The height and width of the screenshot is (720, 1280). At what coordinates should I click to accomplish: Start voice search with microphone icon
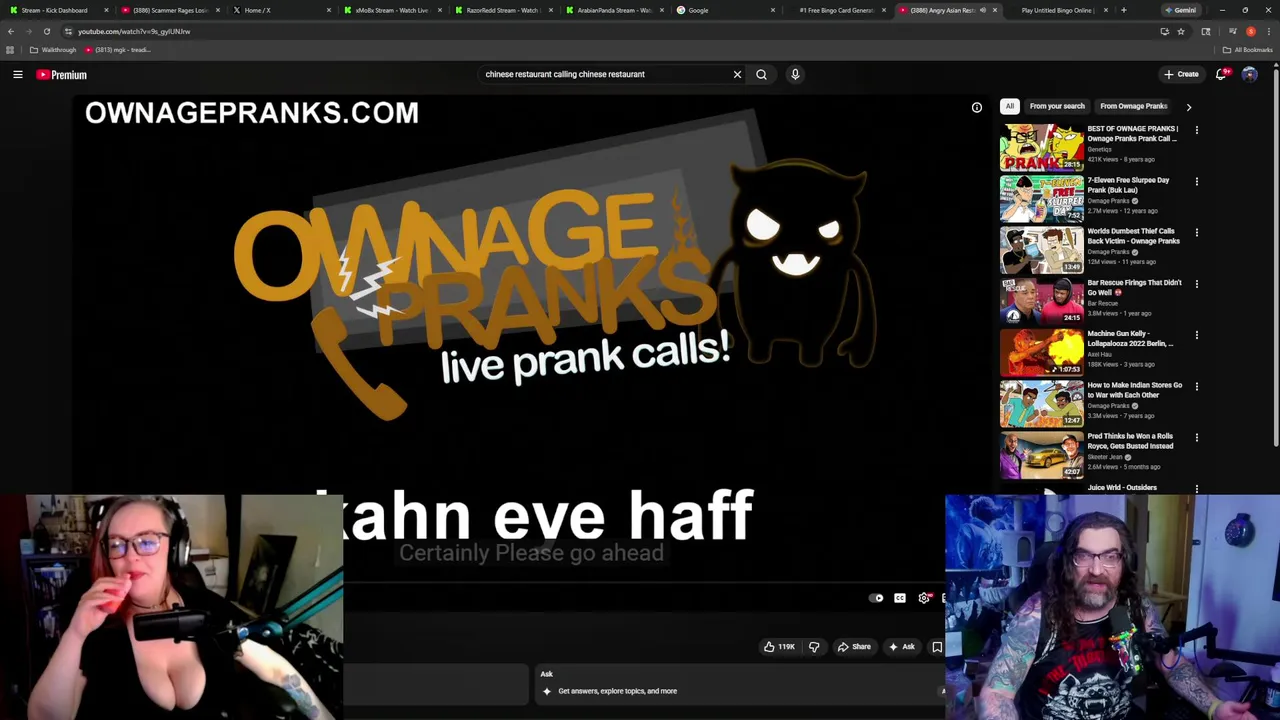coord(795,74)
